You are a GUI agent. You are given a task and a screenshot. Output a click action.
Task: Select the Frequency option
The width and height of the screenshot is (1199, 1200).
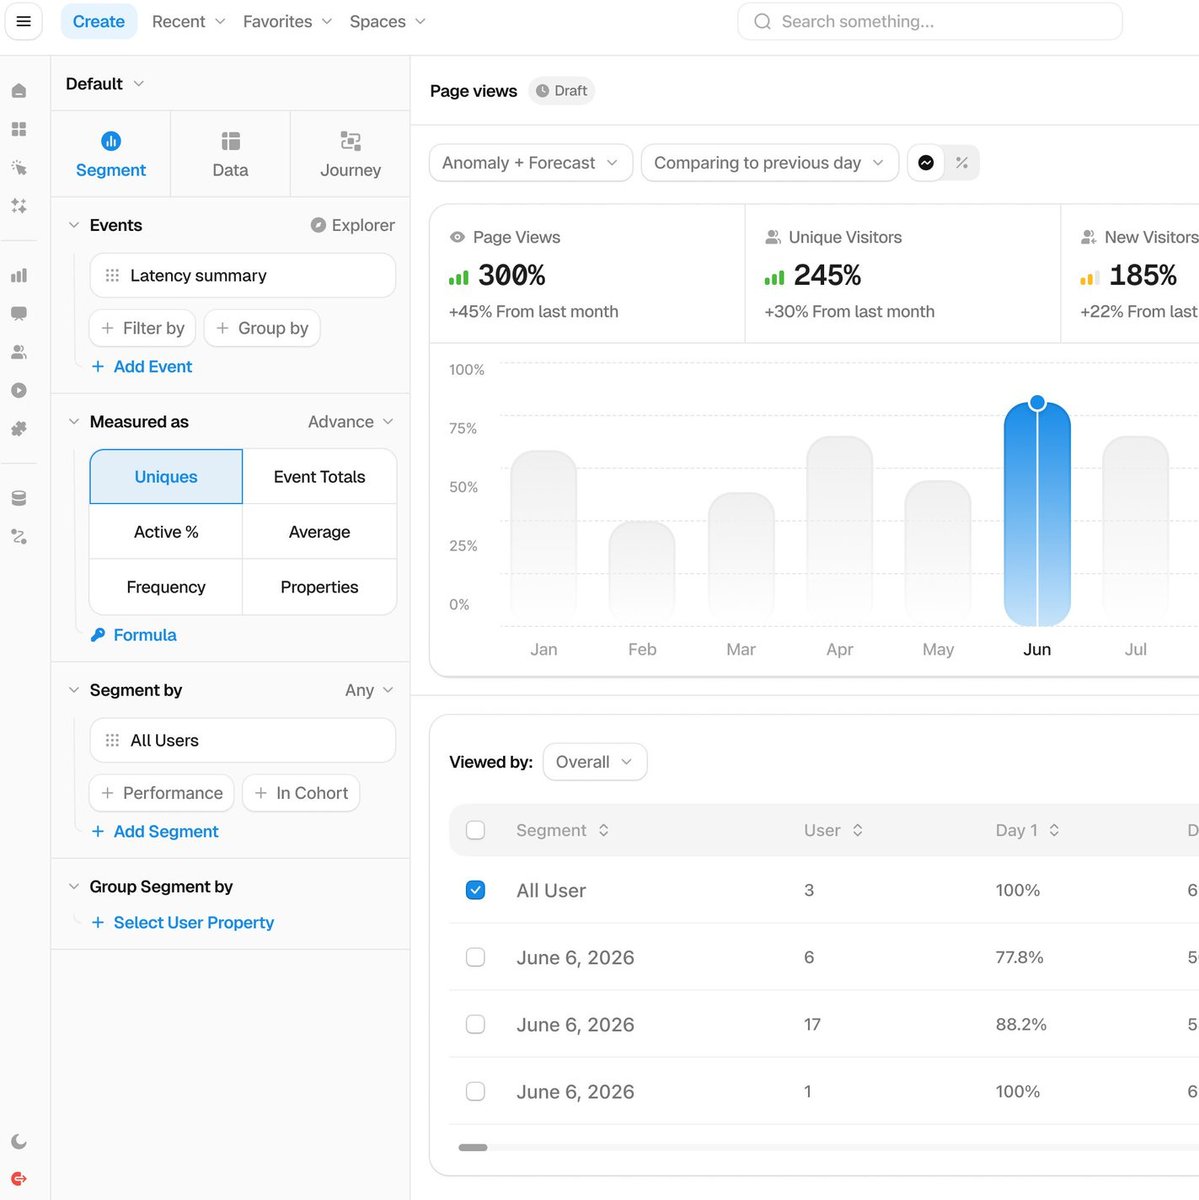(166, 587)
